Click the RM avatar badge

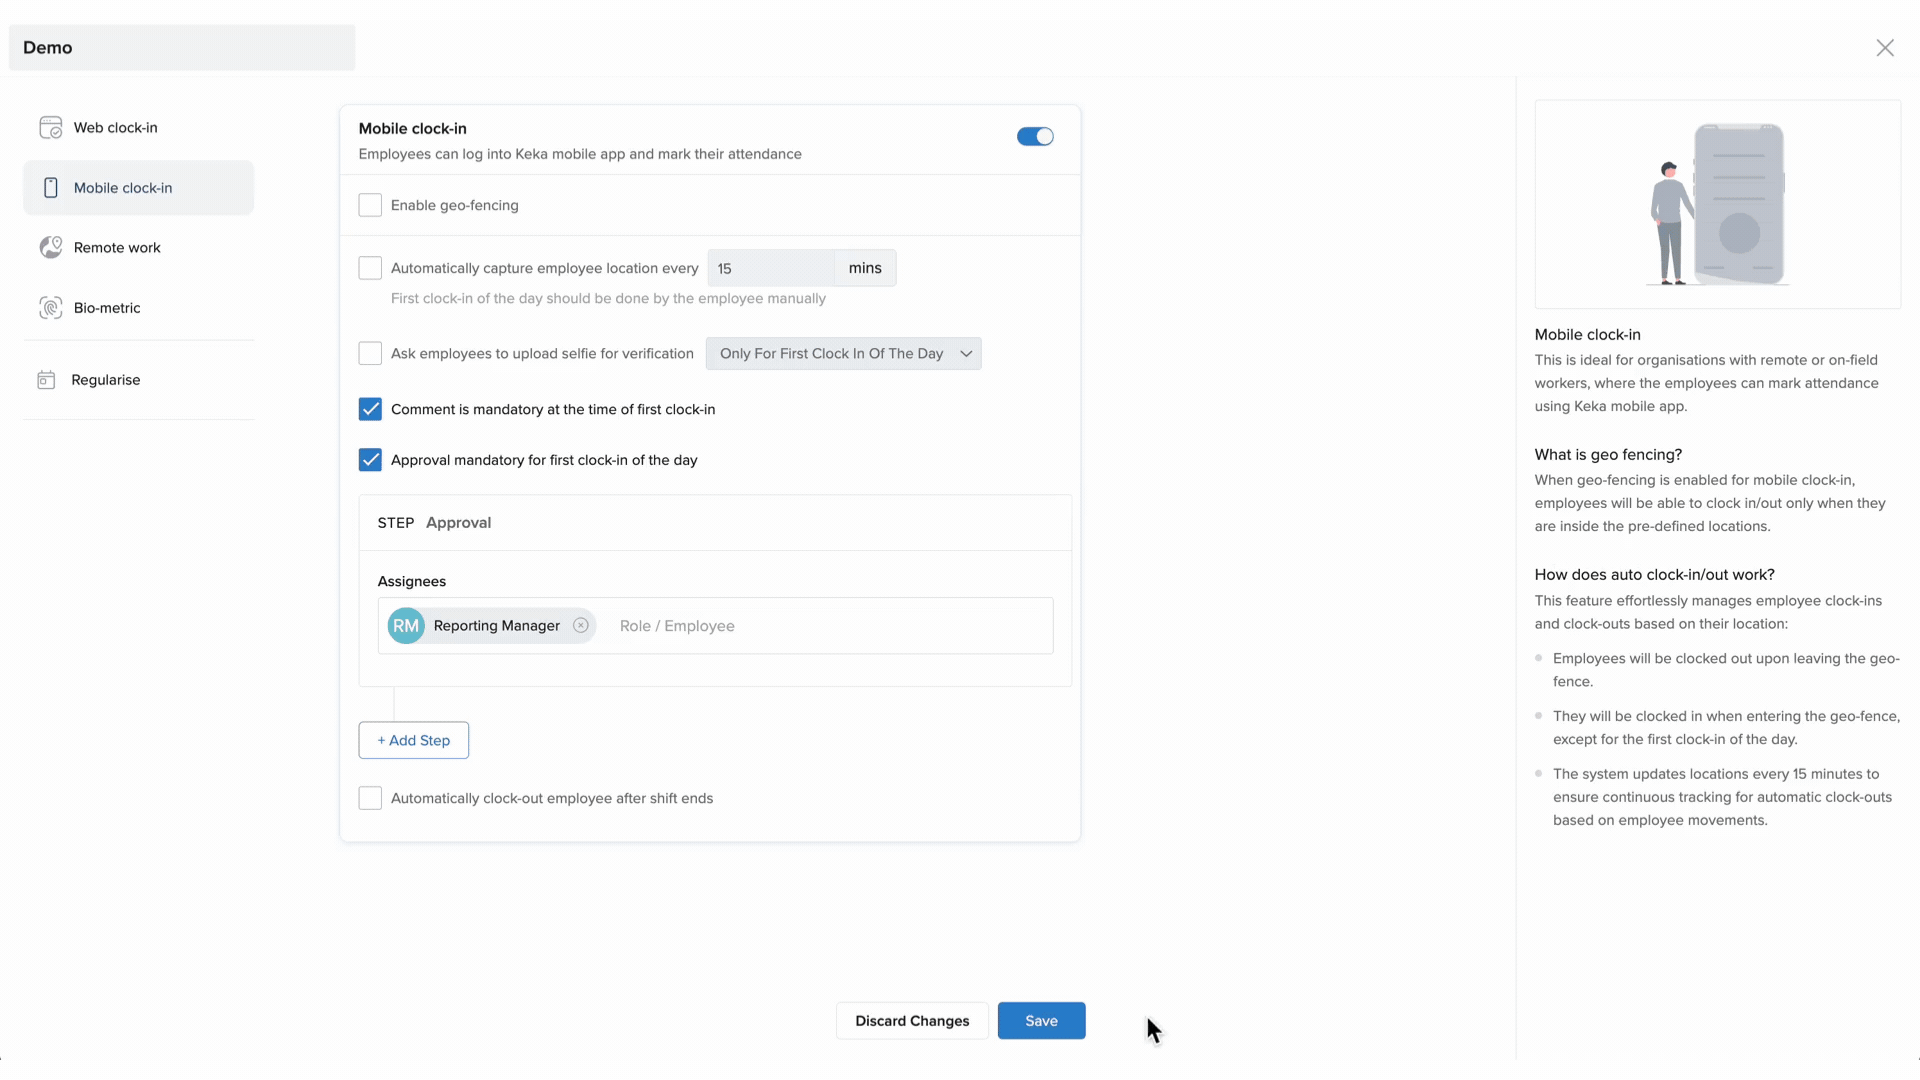click(x=406, y=626)
